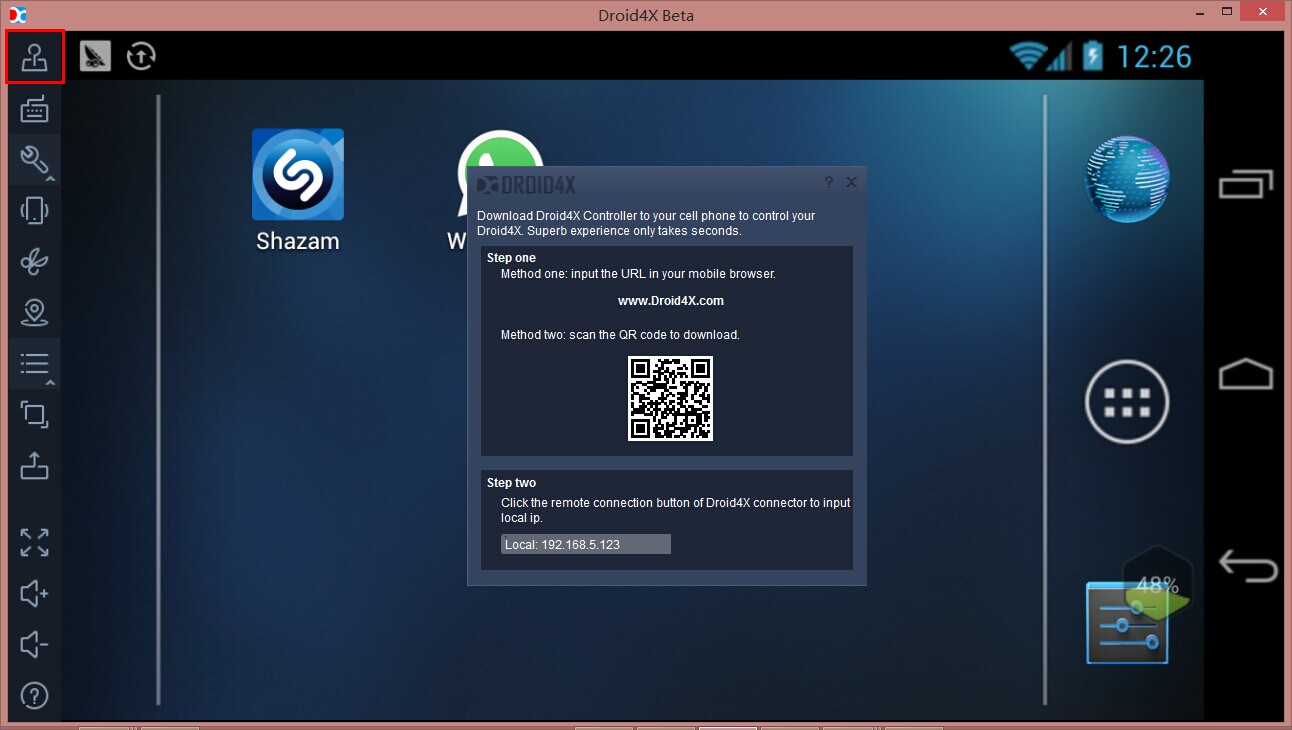
Task: Click the Droid4X logo in window title bar
Action: (17, 14)
